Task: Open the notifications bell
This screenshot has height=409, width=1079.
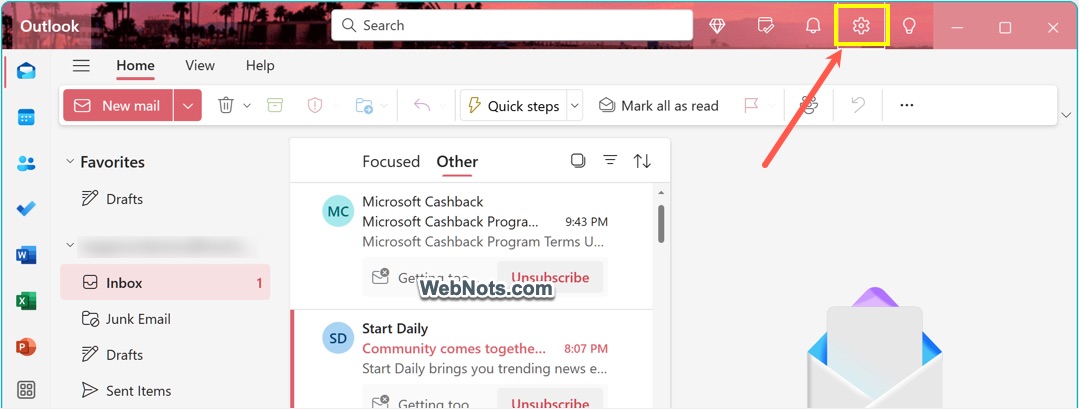Action: click(x=813, y=26)
